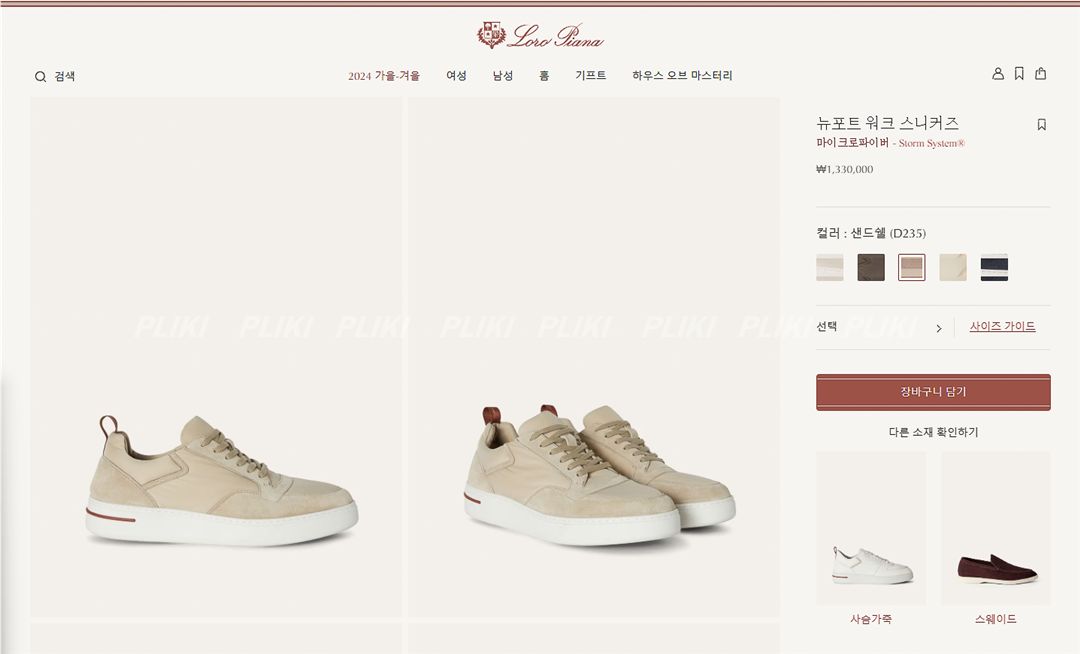Bookmark the 뉴포트 워크 스니커즈 product

1041,125
